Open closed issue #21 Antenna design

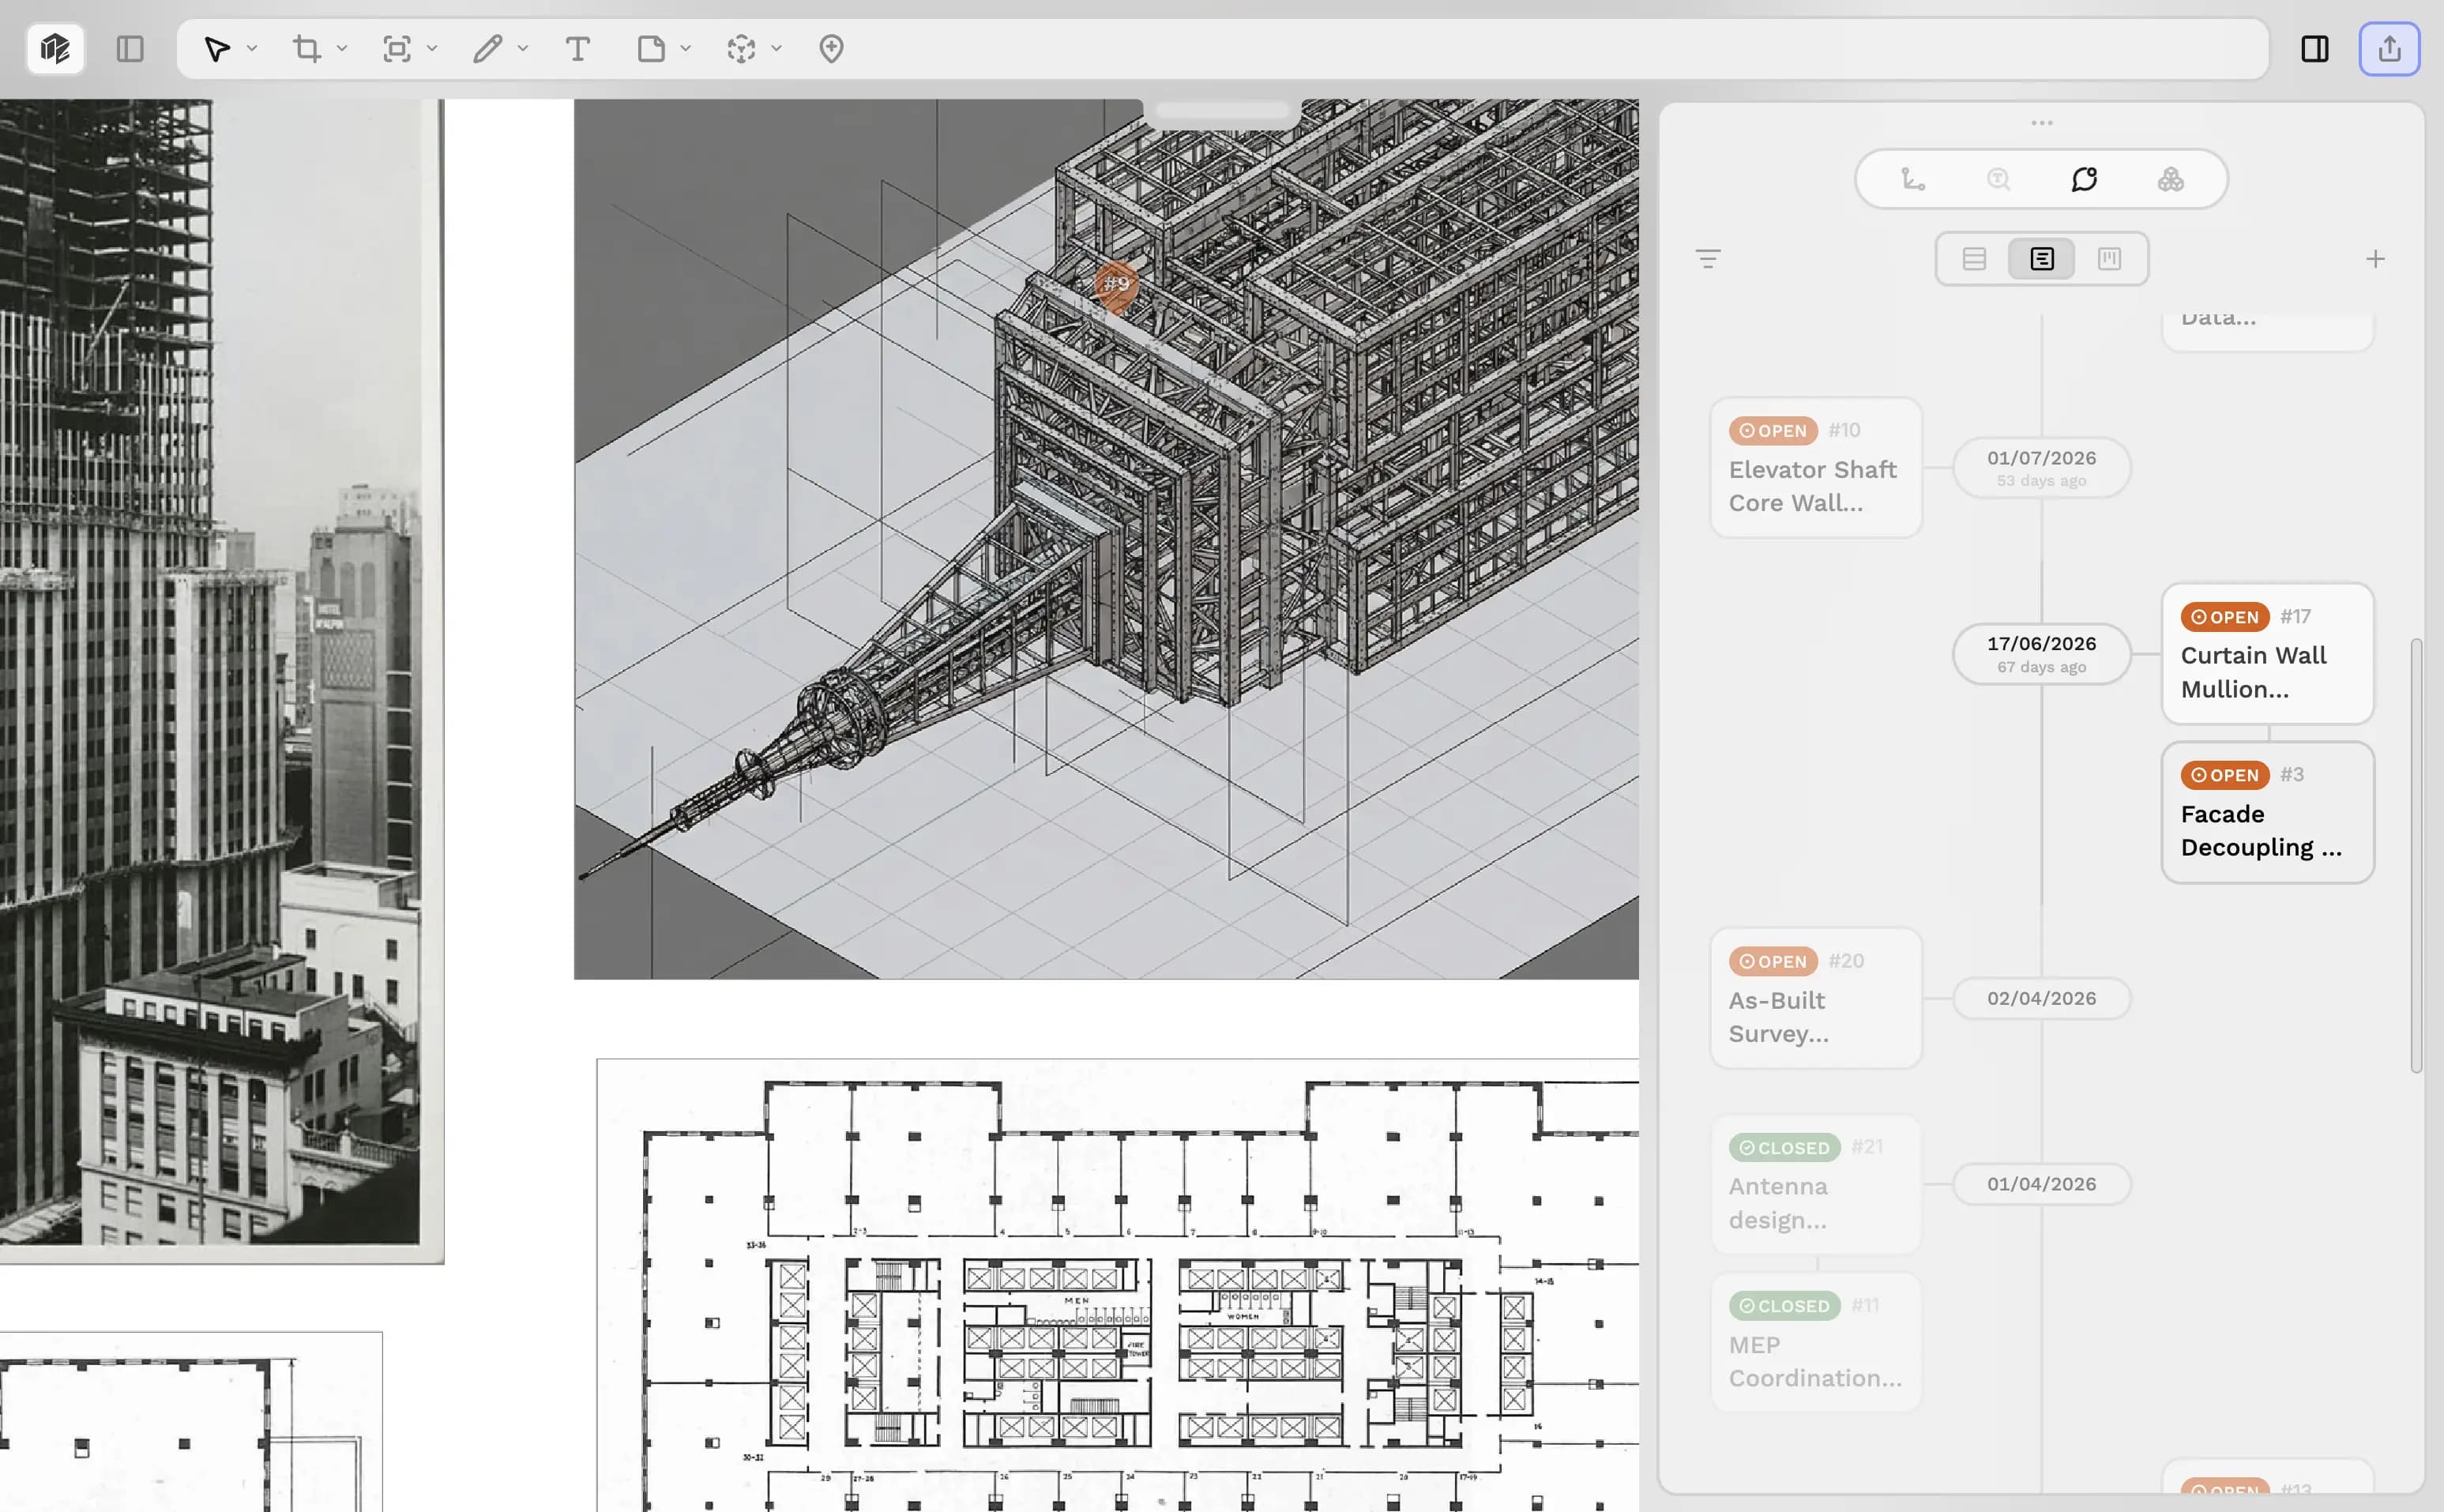tap(1816, 1184)
